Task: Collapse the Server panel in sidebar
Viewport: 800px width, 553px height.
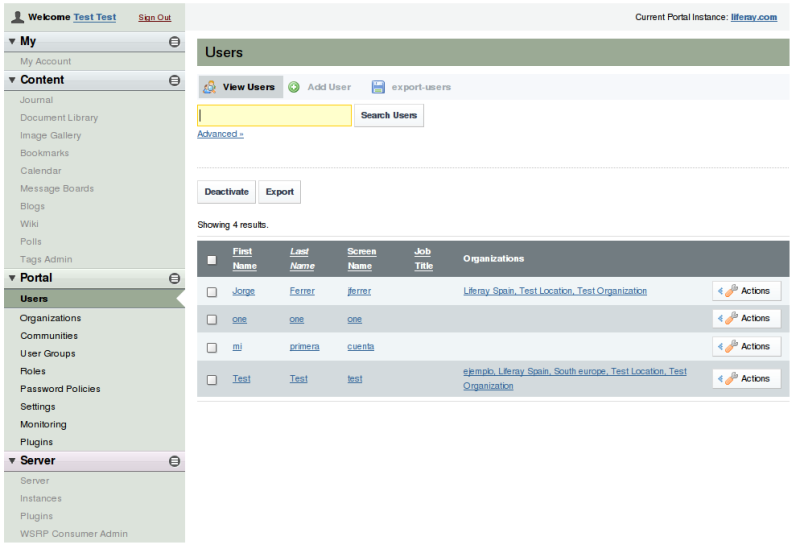Action: [174, 461]
